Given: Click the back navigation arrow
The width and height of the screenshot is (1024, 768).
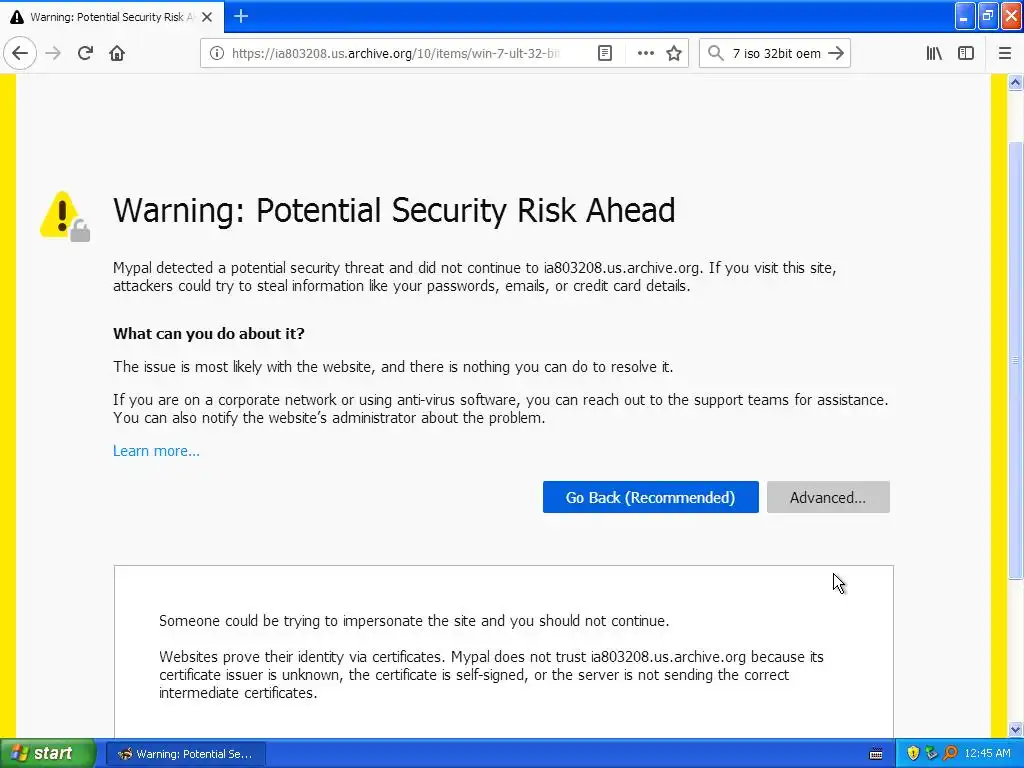Looking at the screenshot, I should [20, 53].
